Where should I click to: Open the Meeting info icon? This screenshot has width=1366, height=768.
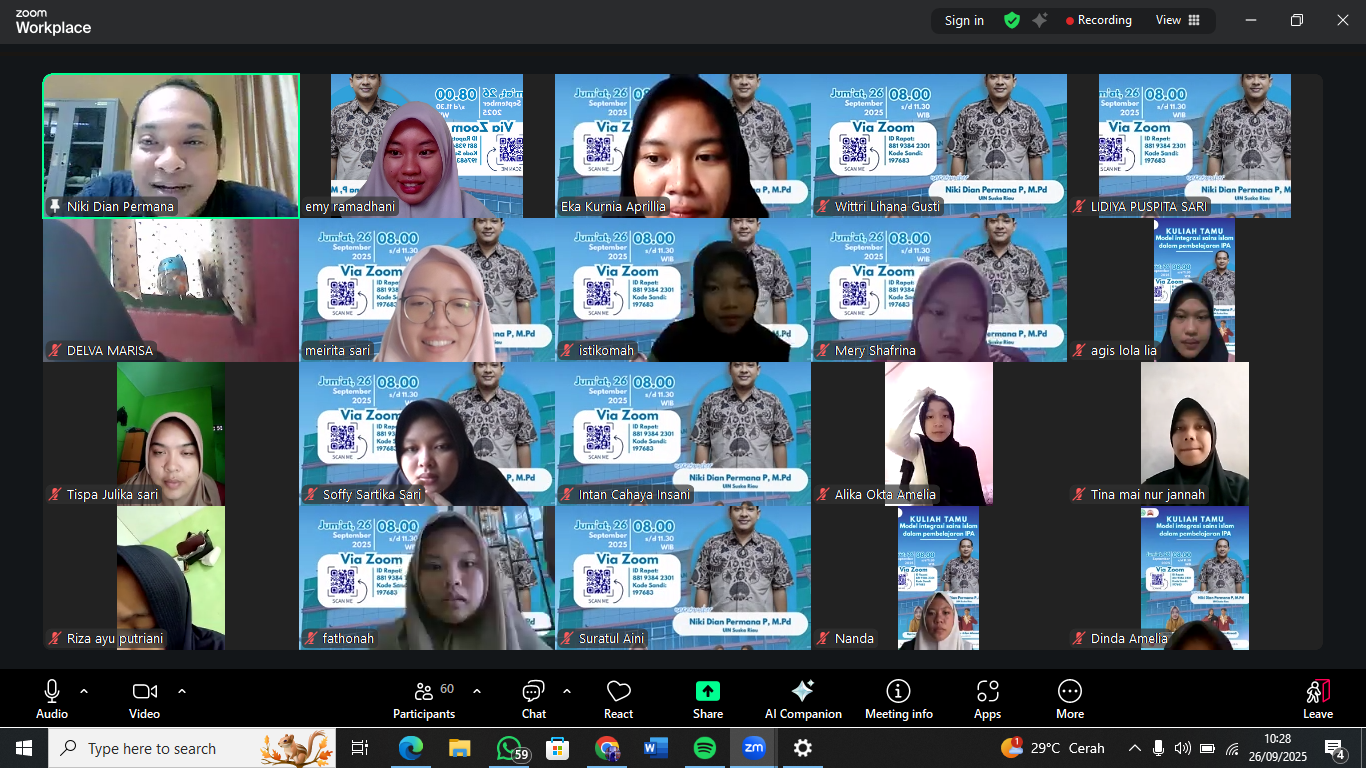tap(898, 692)
